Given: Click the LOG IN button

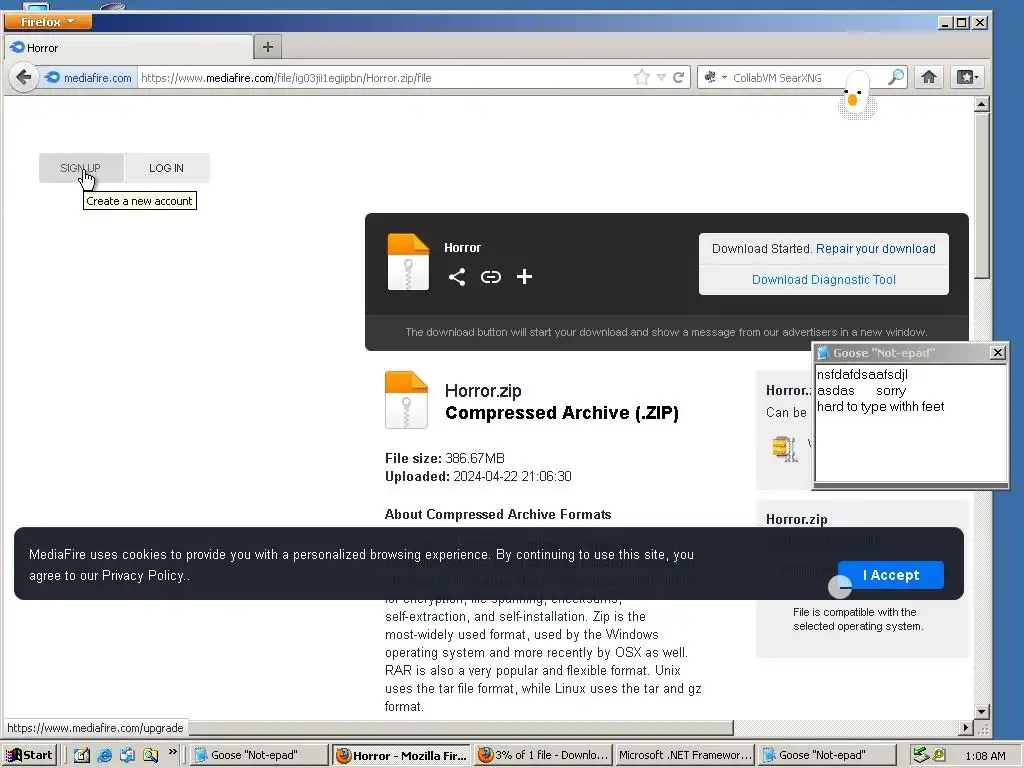Looking at the screenshot, I should pos(167,168).
